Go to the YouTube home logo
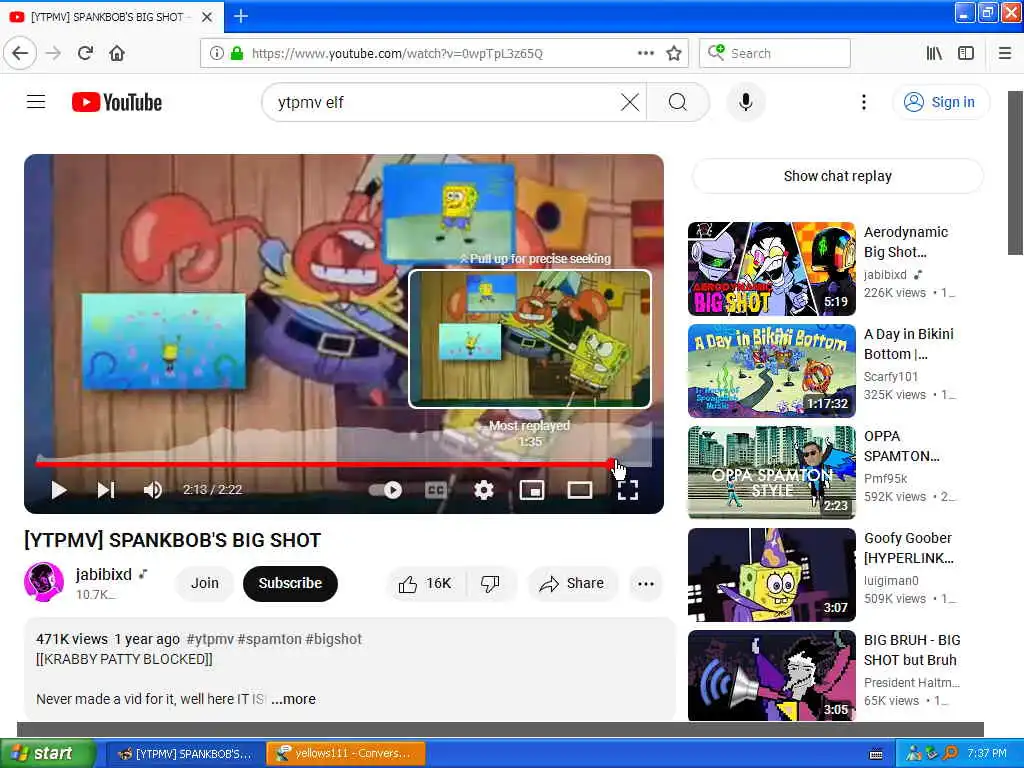This screenshot has width=1024, height=768. pyautogui.click(x=117, y=103)
